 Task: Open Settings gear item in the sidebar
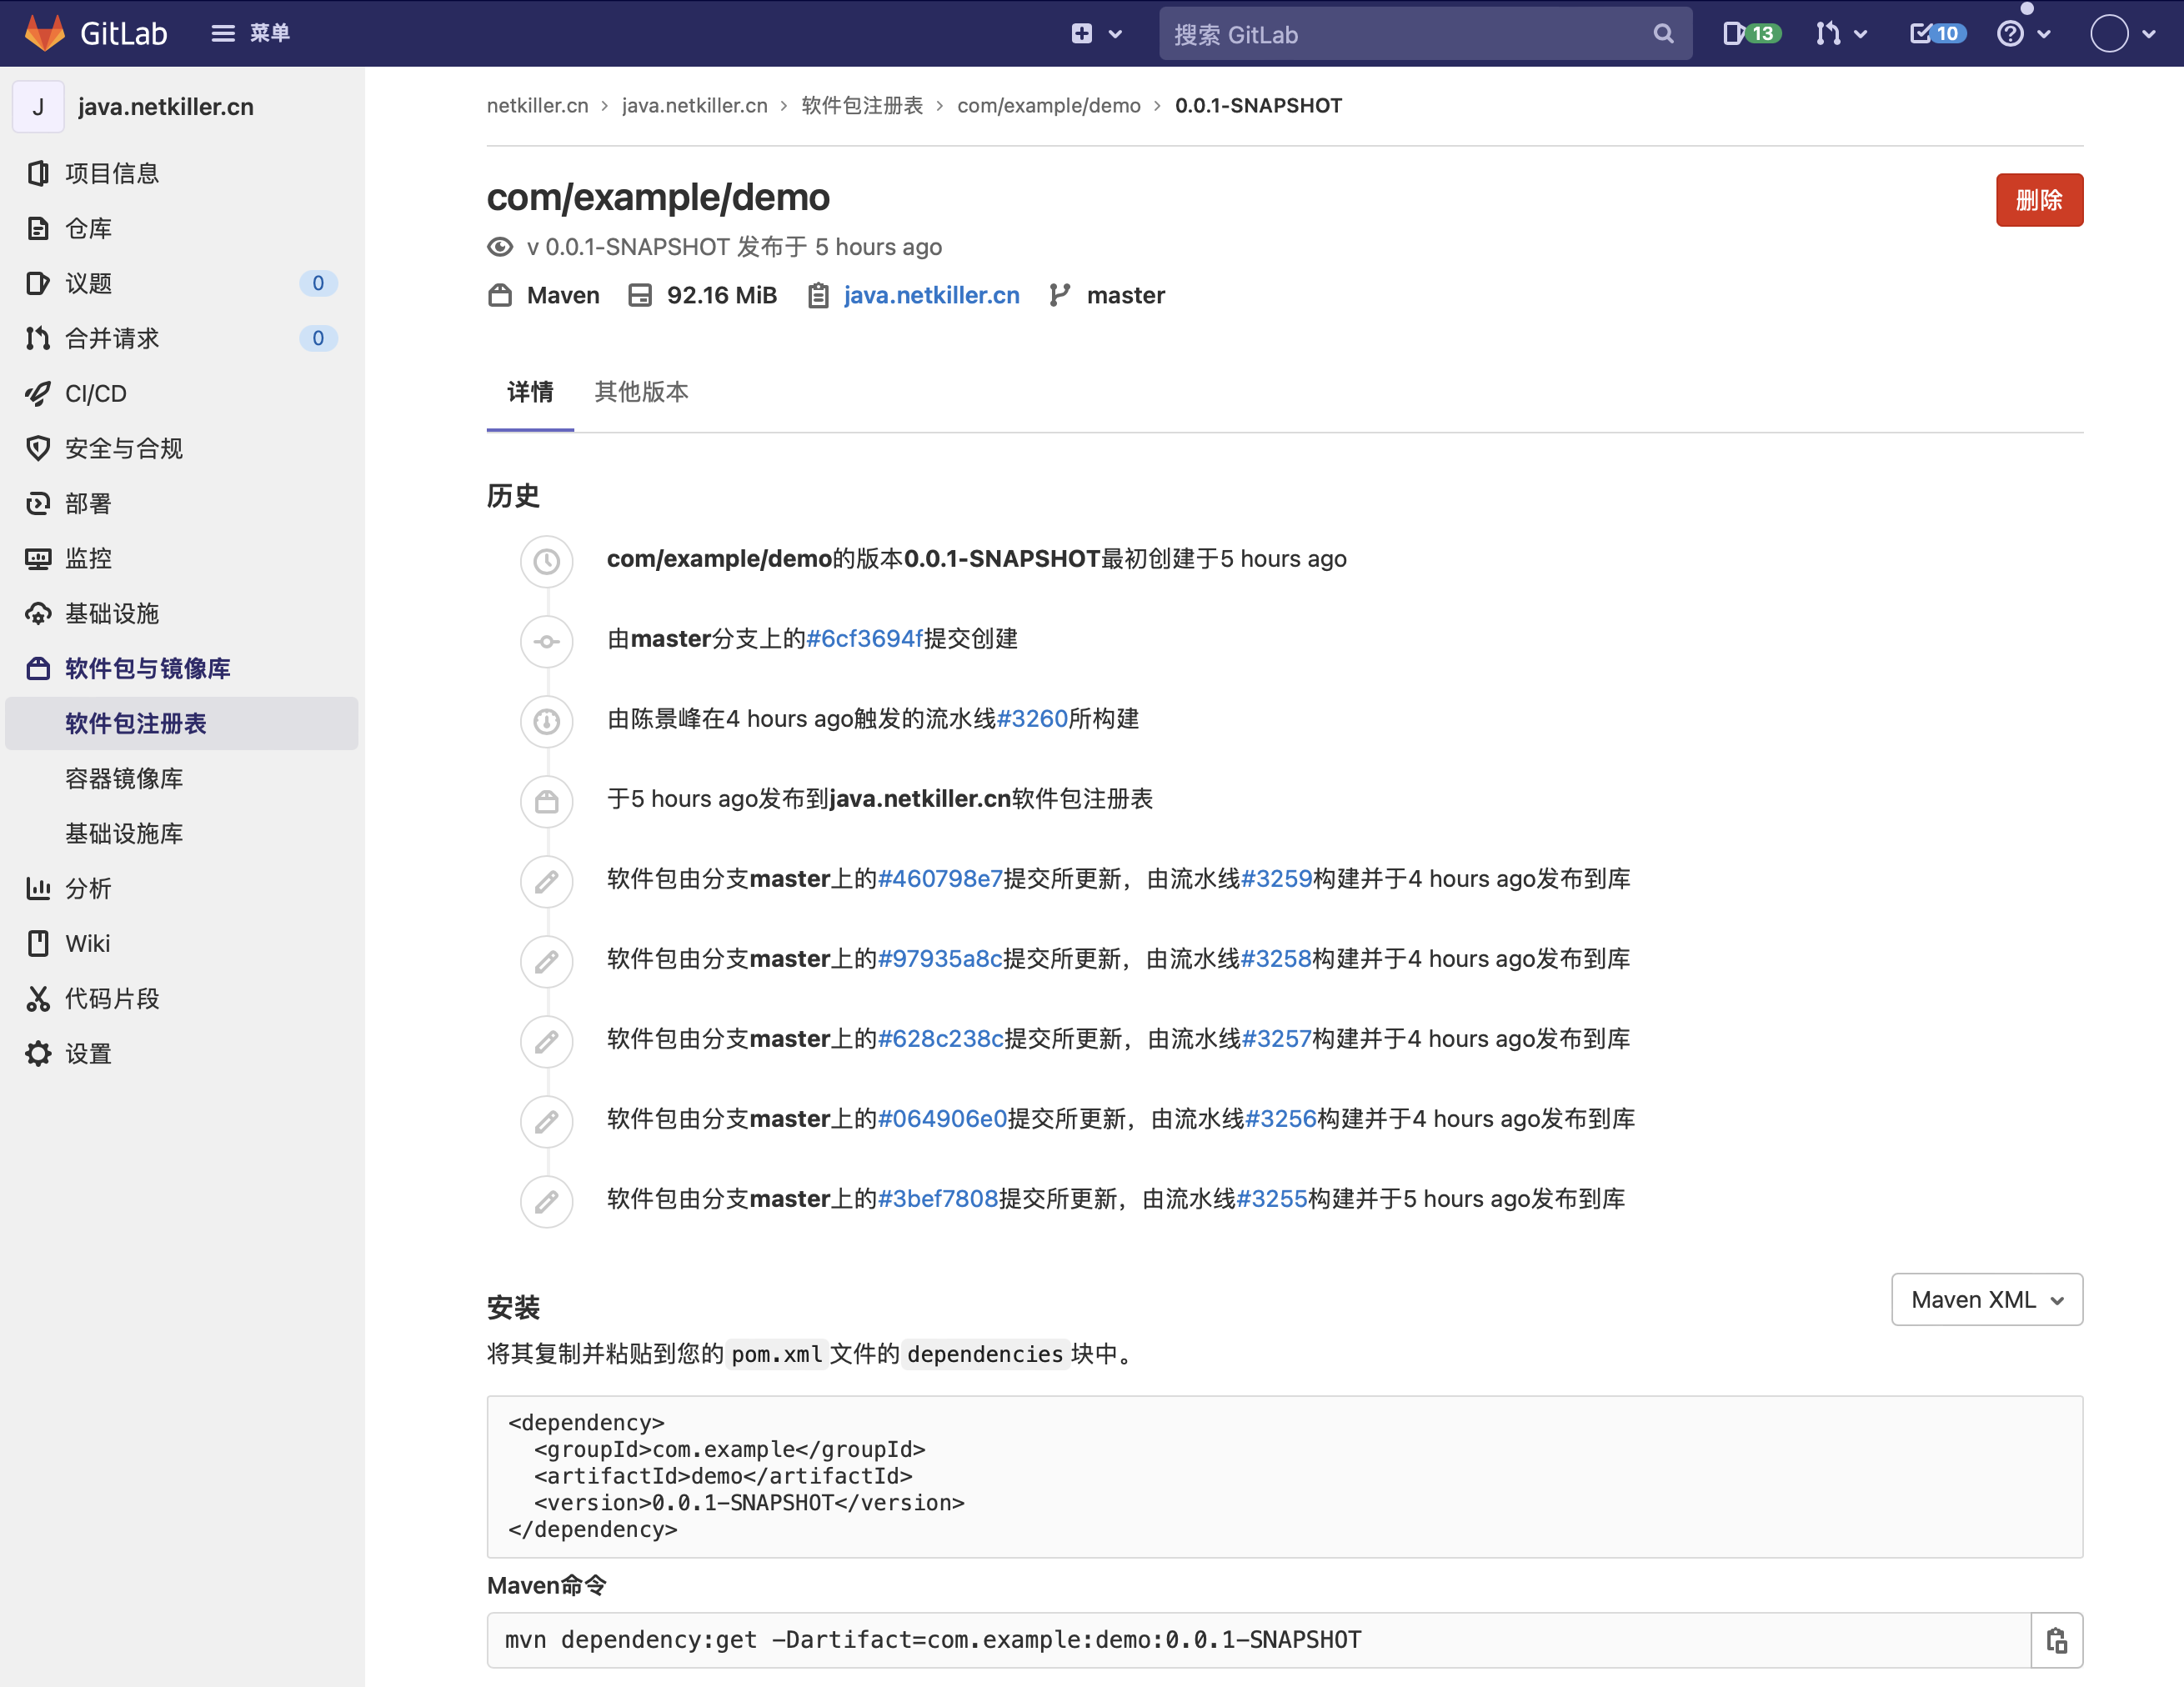tap(88, 1053)
